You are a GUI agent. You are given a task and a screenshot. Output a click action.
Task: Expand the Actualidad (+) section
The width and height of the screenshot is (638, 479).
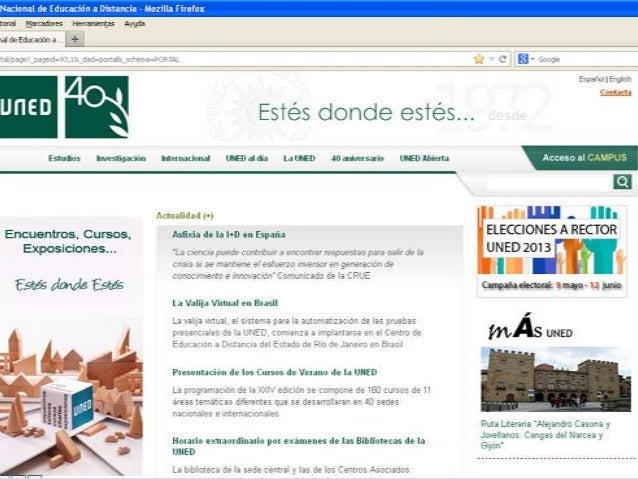tap(185, 216)
